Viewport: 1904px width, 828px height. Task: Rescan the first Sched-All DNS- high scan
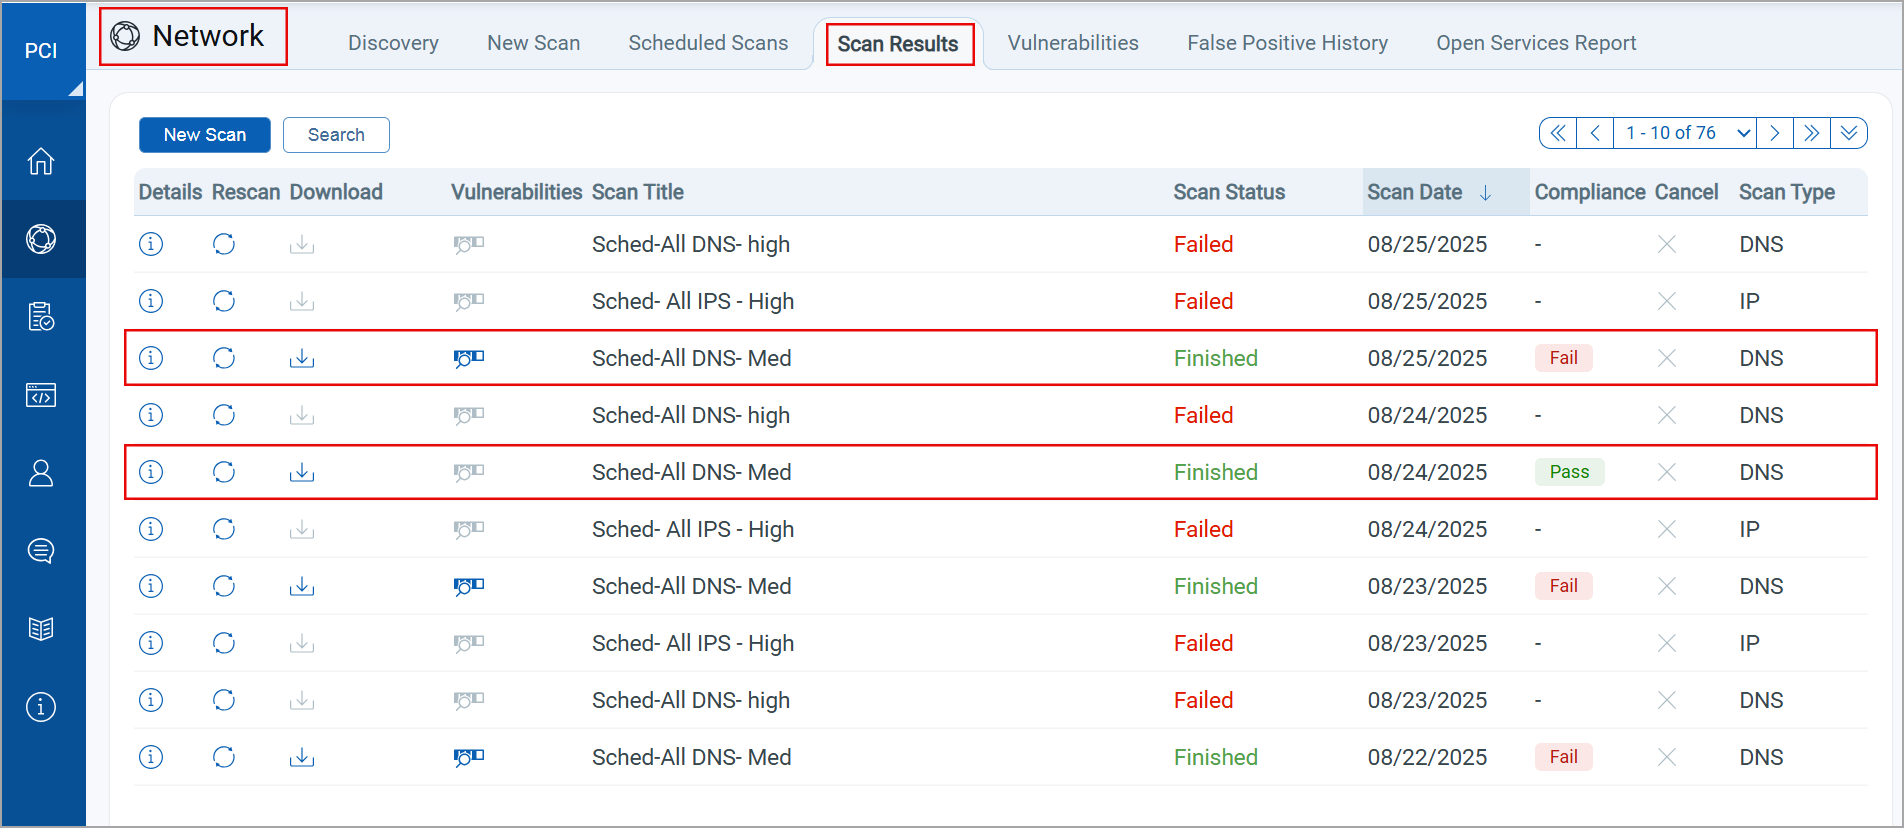(x=224, y=244)
